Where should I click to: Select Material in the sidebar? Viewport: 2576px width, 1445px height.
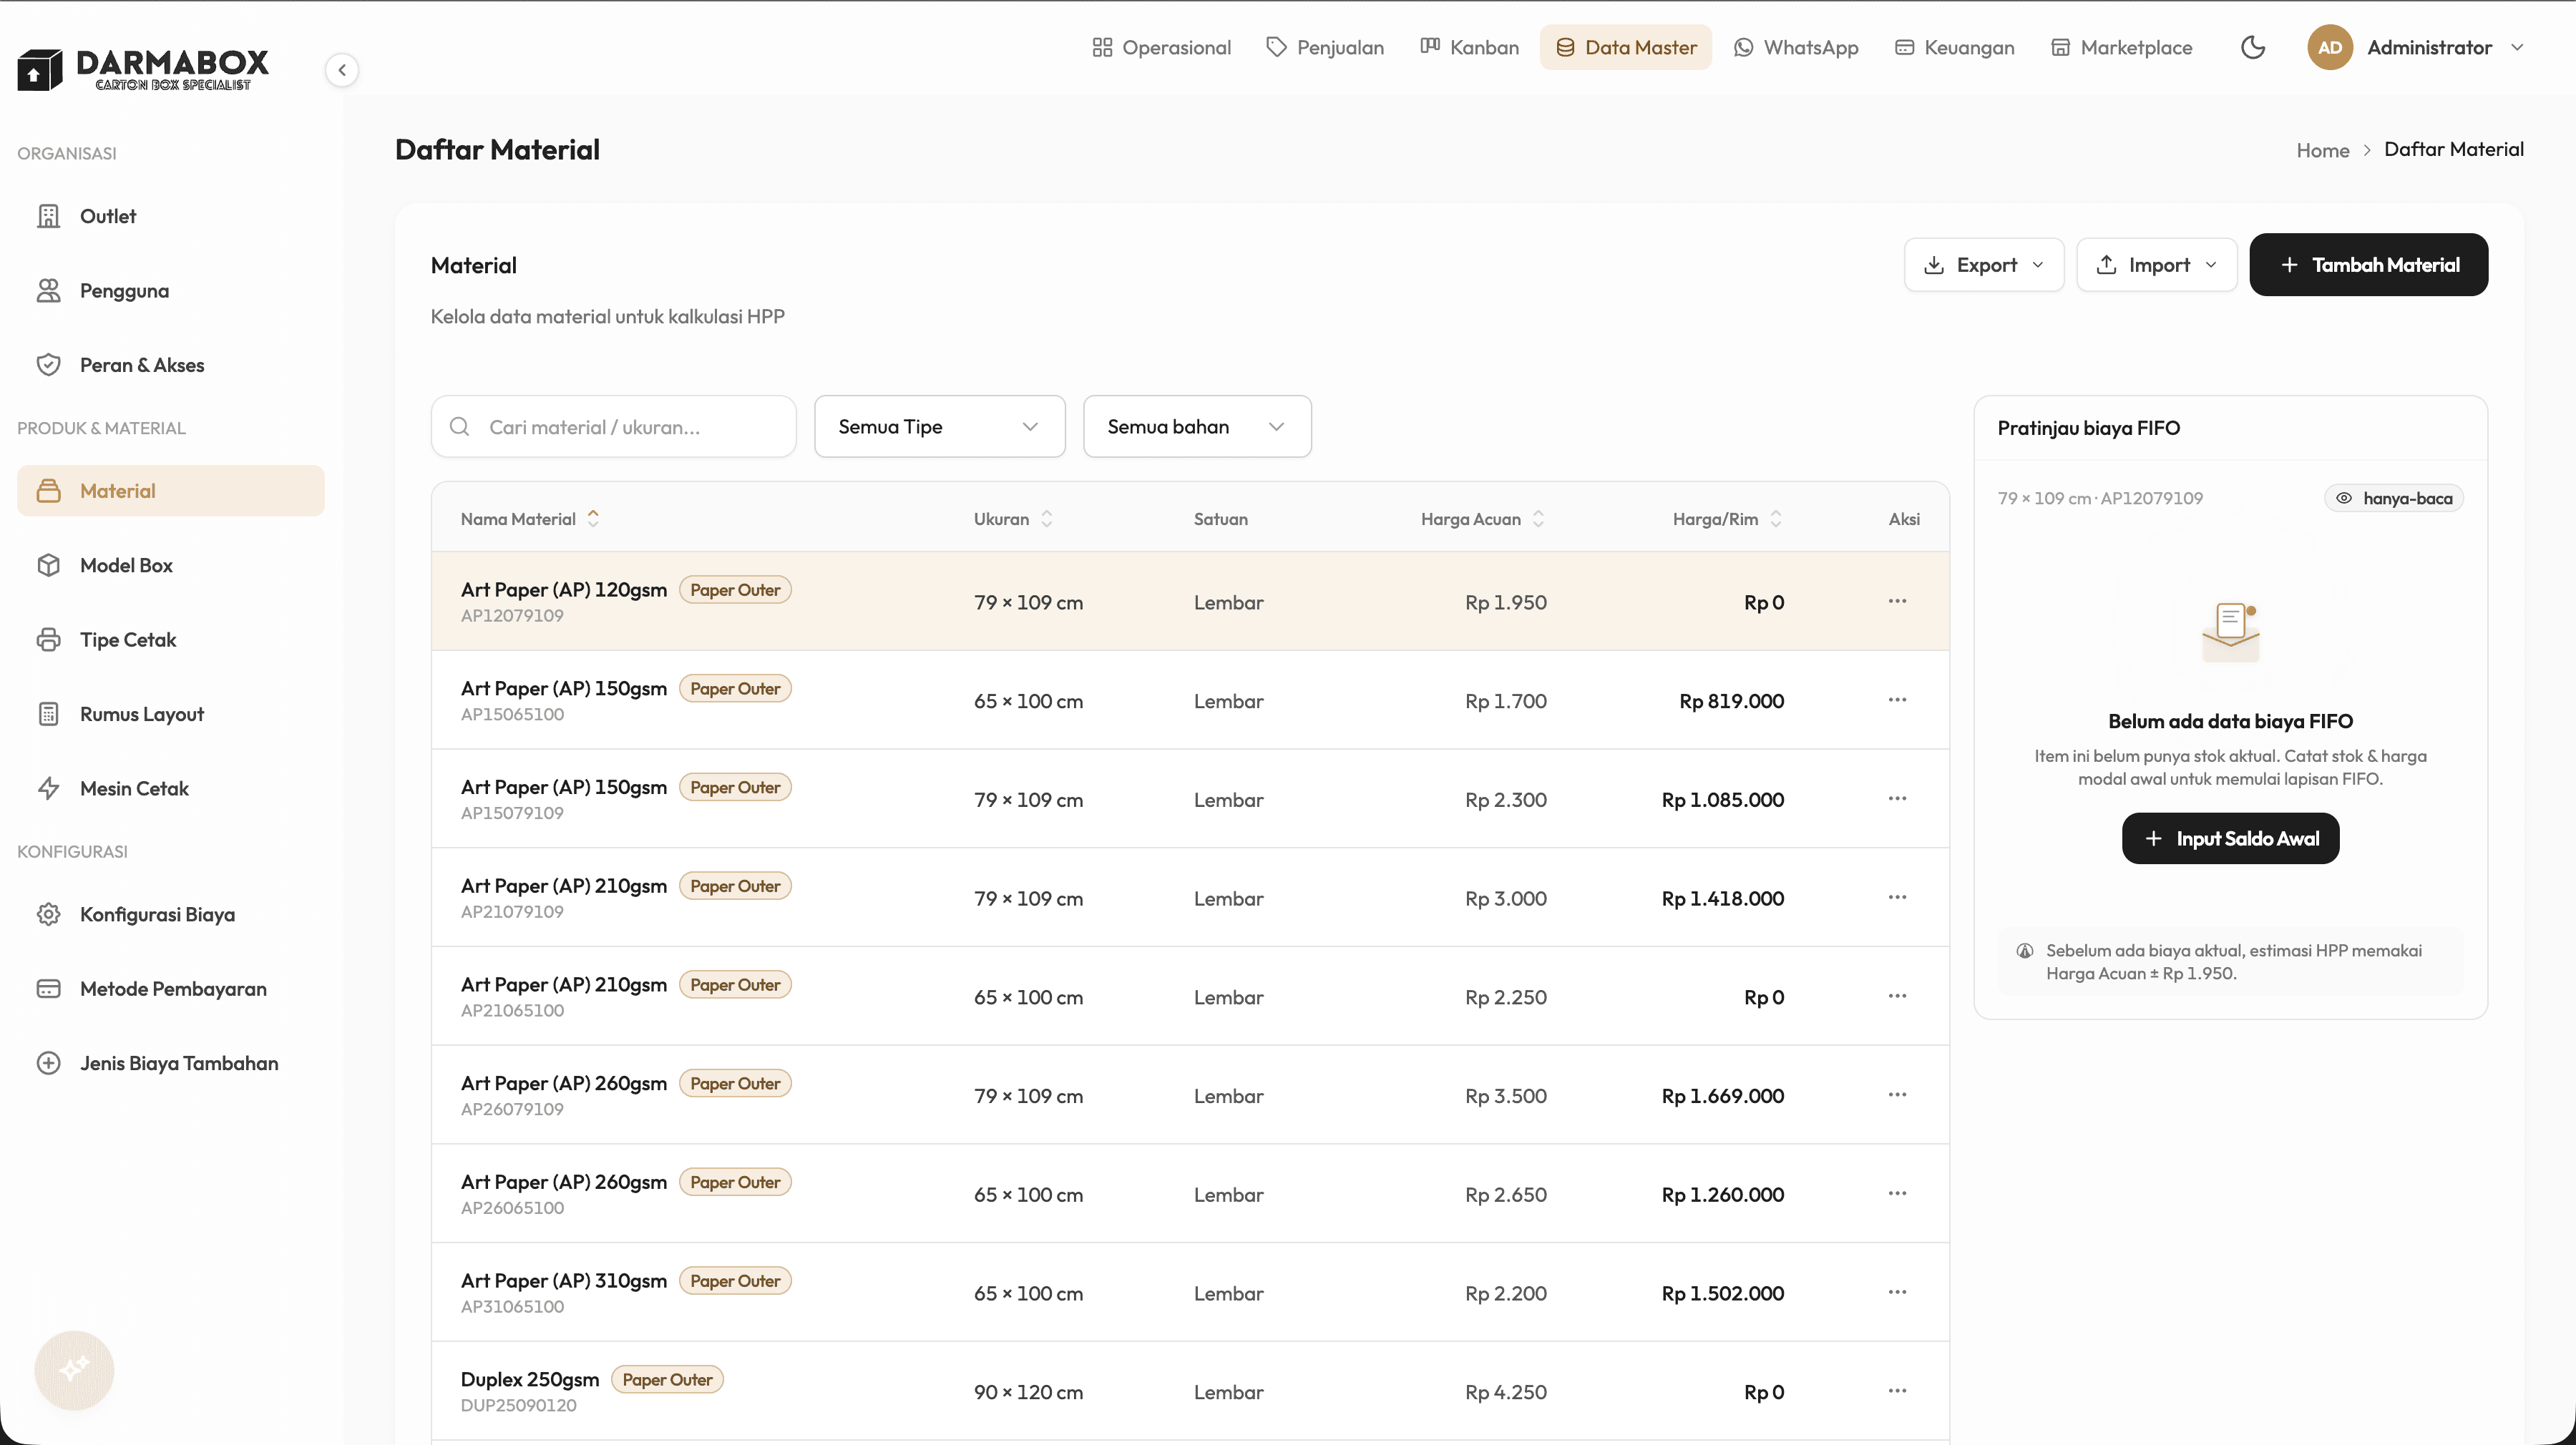coord(171,491)
